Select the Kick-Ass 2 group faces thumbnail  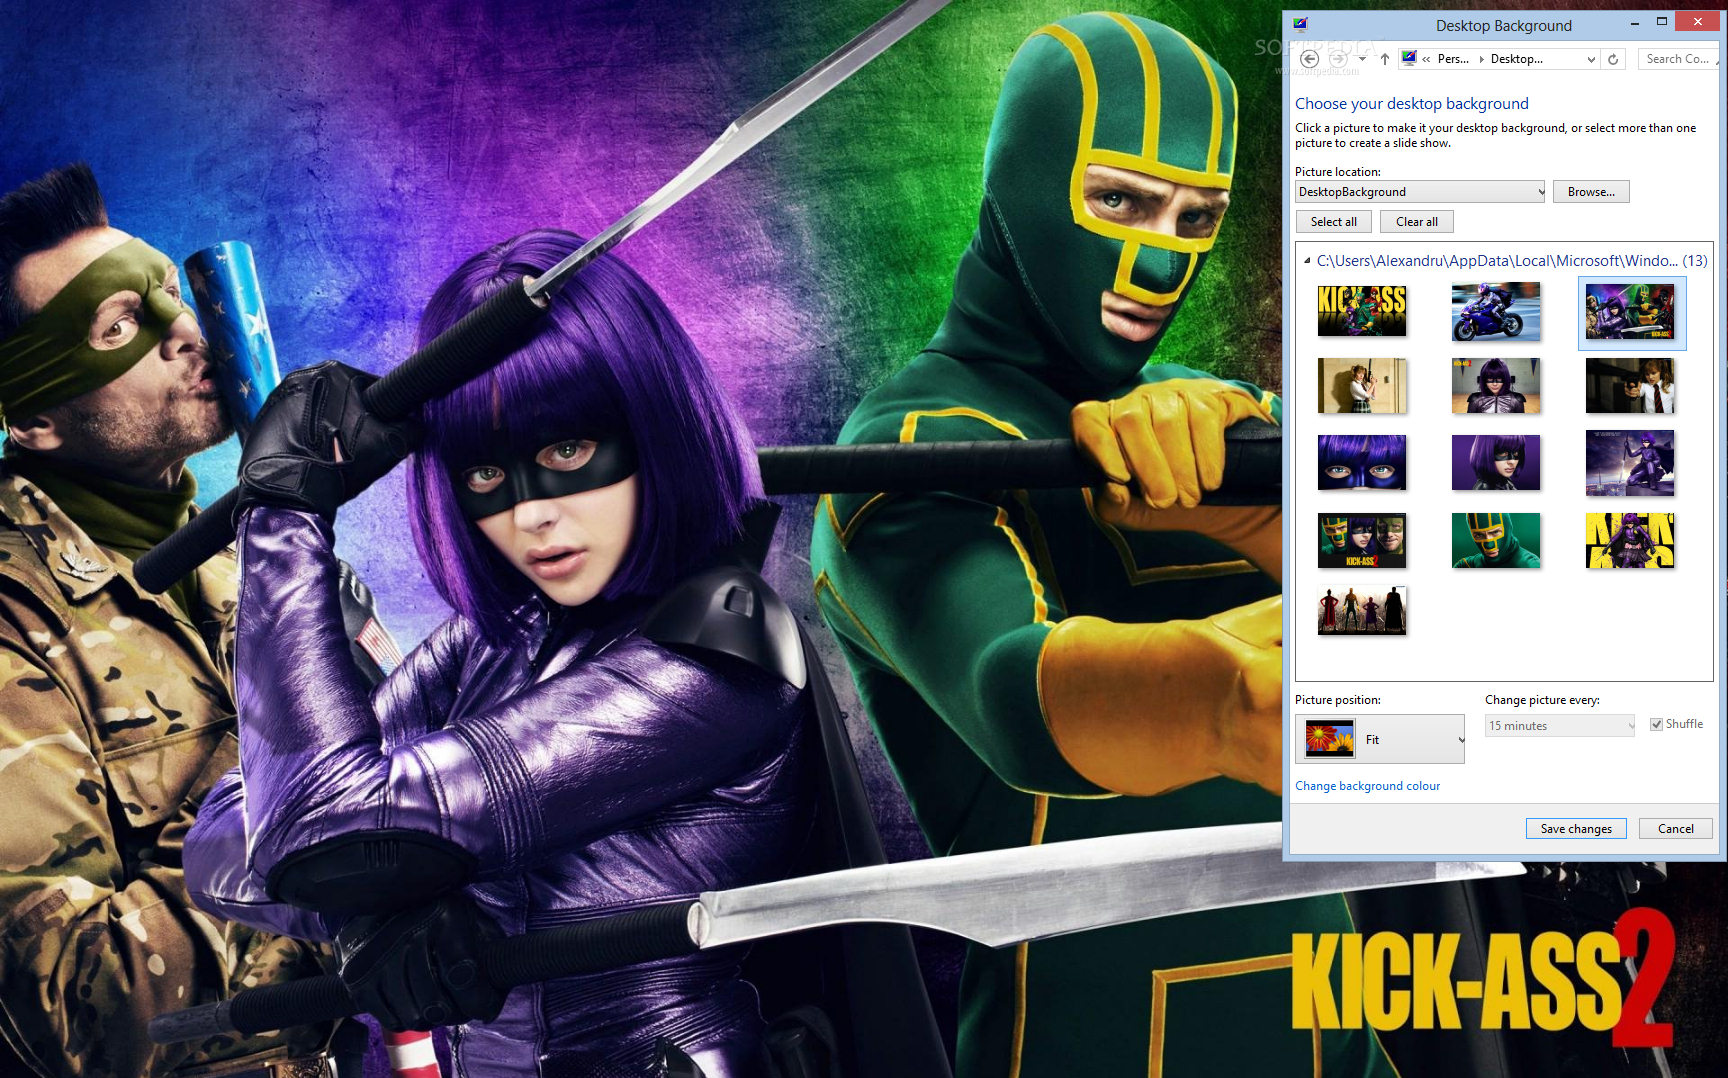tap(1362, 540)
